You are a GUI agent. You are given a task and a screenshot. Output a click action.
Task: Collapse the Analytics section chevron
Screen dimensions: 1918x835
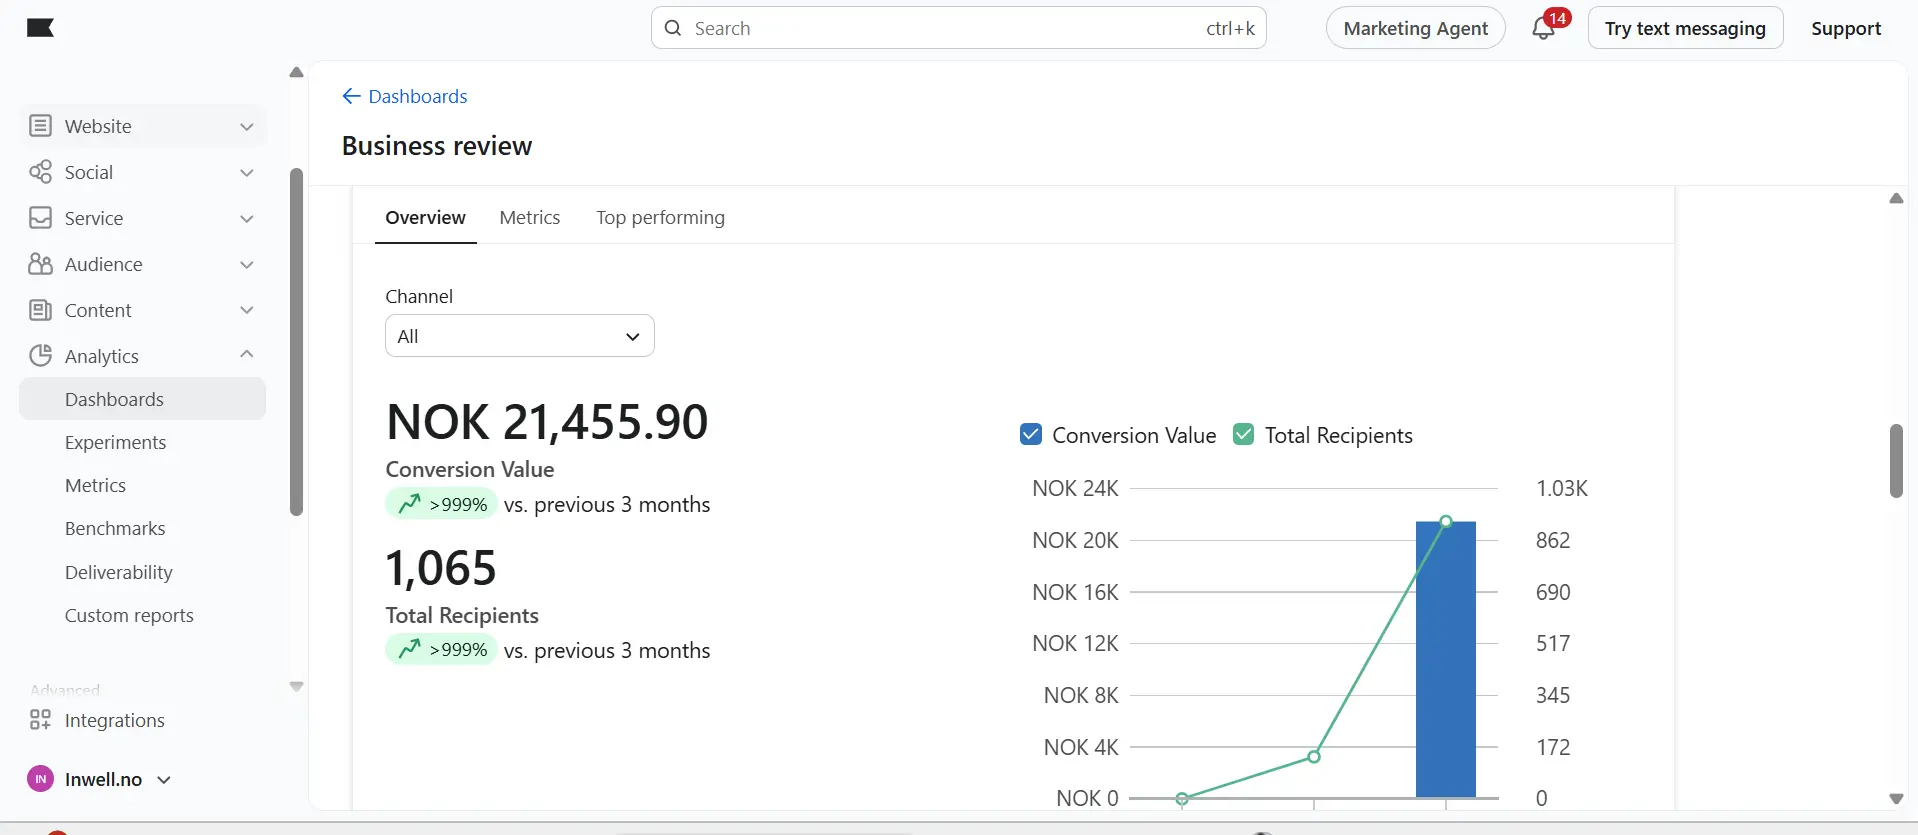(247, 355)
